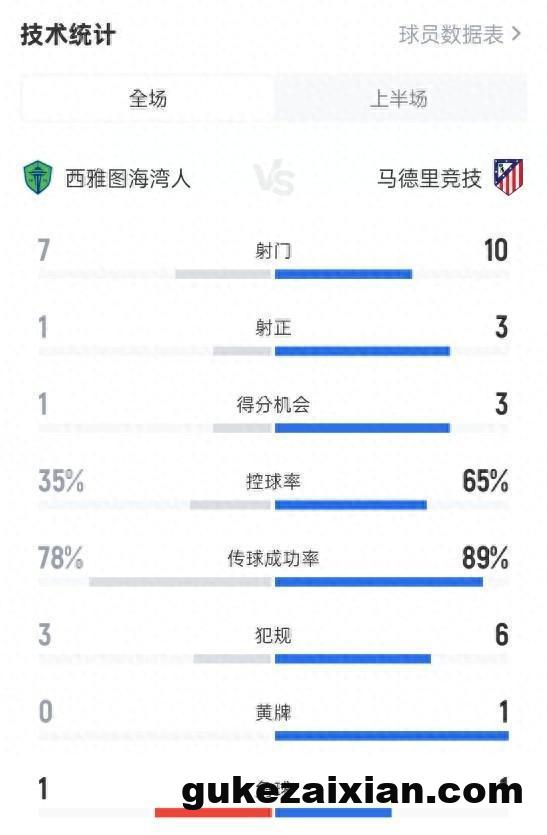The image size is (547, 835).
Task: Click the gray 传球成功率 pass accuracy bar
Action: tap(181, 582)
